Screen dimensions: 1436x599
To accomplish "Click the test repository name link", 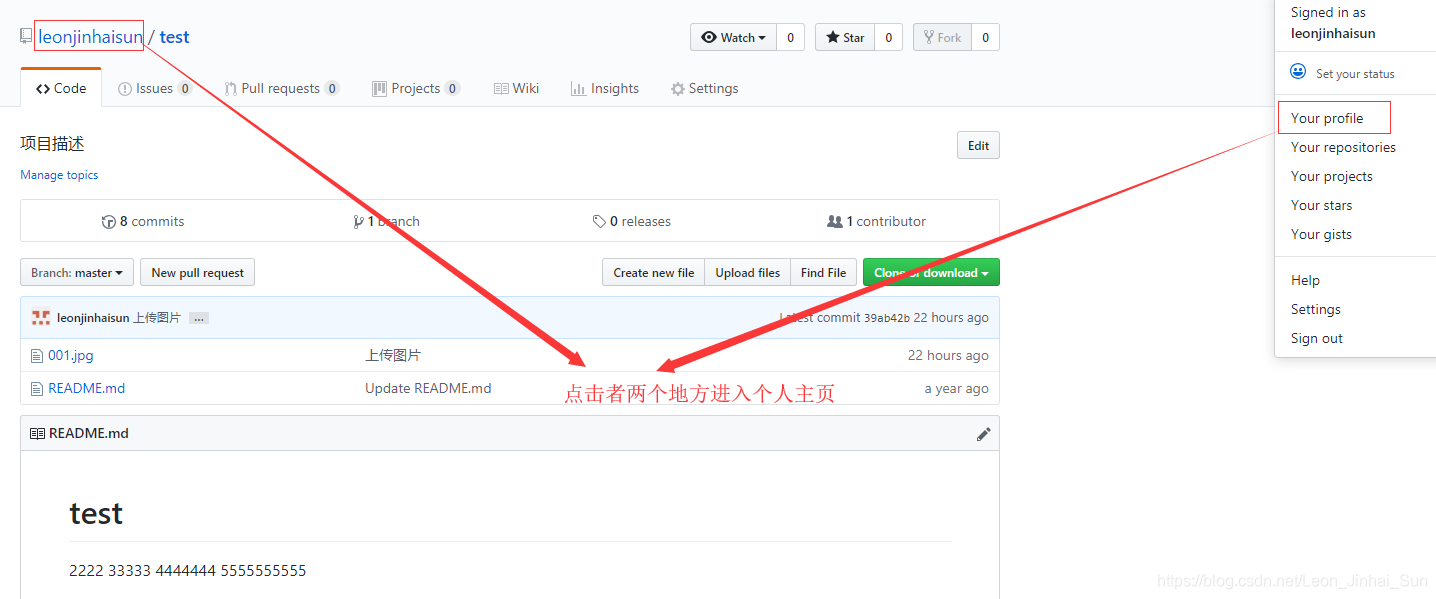I will [x=174, y=37].
